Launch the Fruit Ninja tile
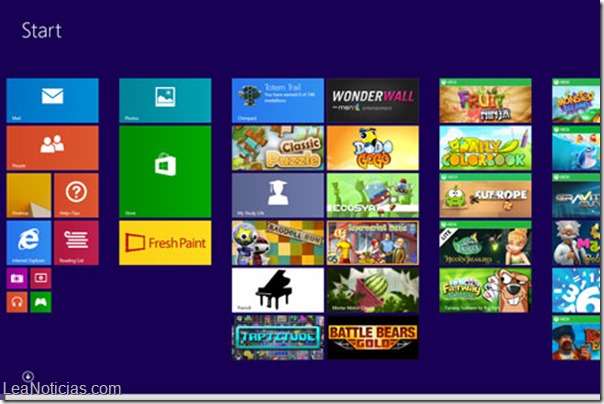The image size is (604, 404). click(485, 101)
